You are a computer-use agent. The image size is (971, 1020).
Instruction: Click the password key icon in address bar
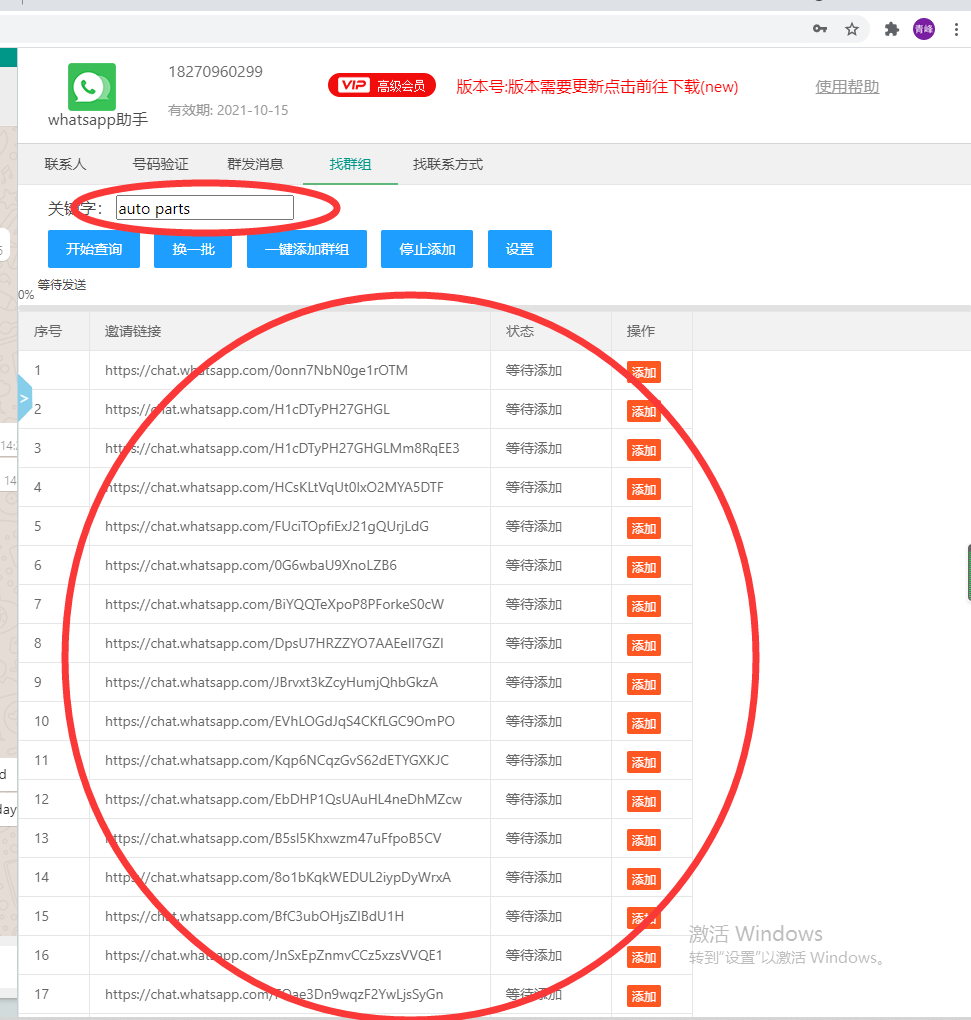click(819, 29)
